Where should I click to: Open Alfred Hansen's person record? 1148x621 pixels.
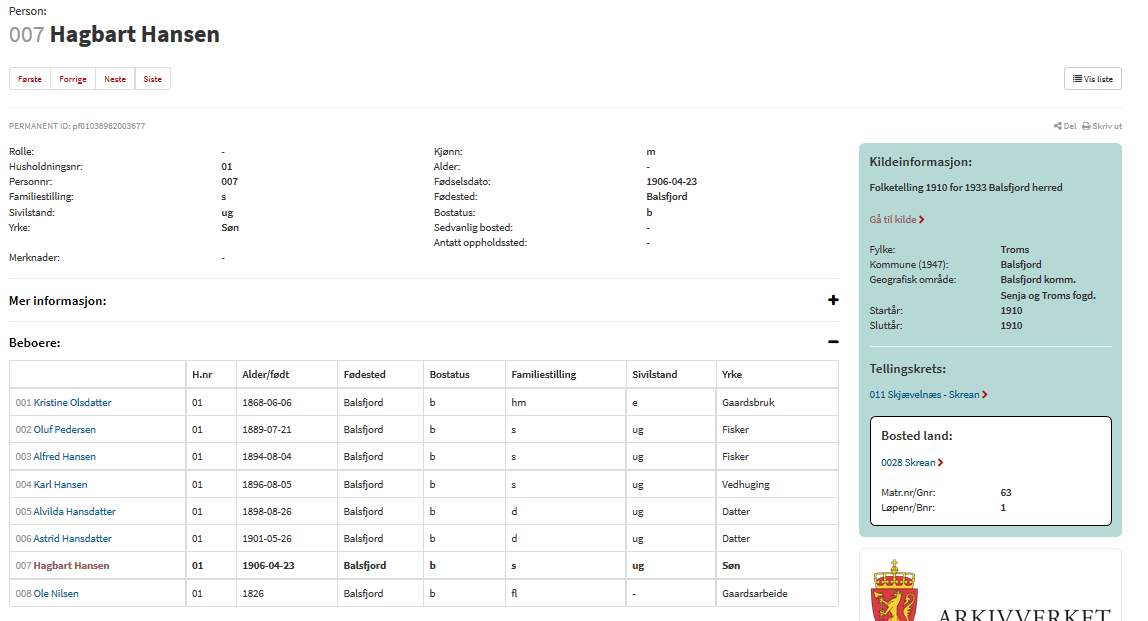64,457
